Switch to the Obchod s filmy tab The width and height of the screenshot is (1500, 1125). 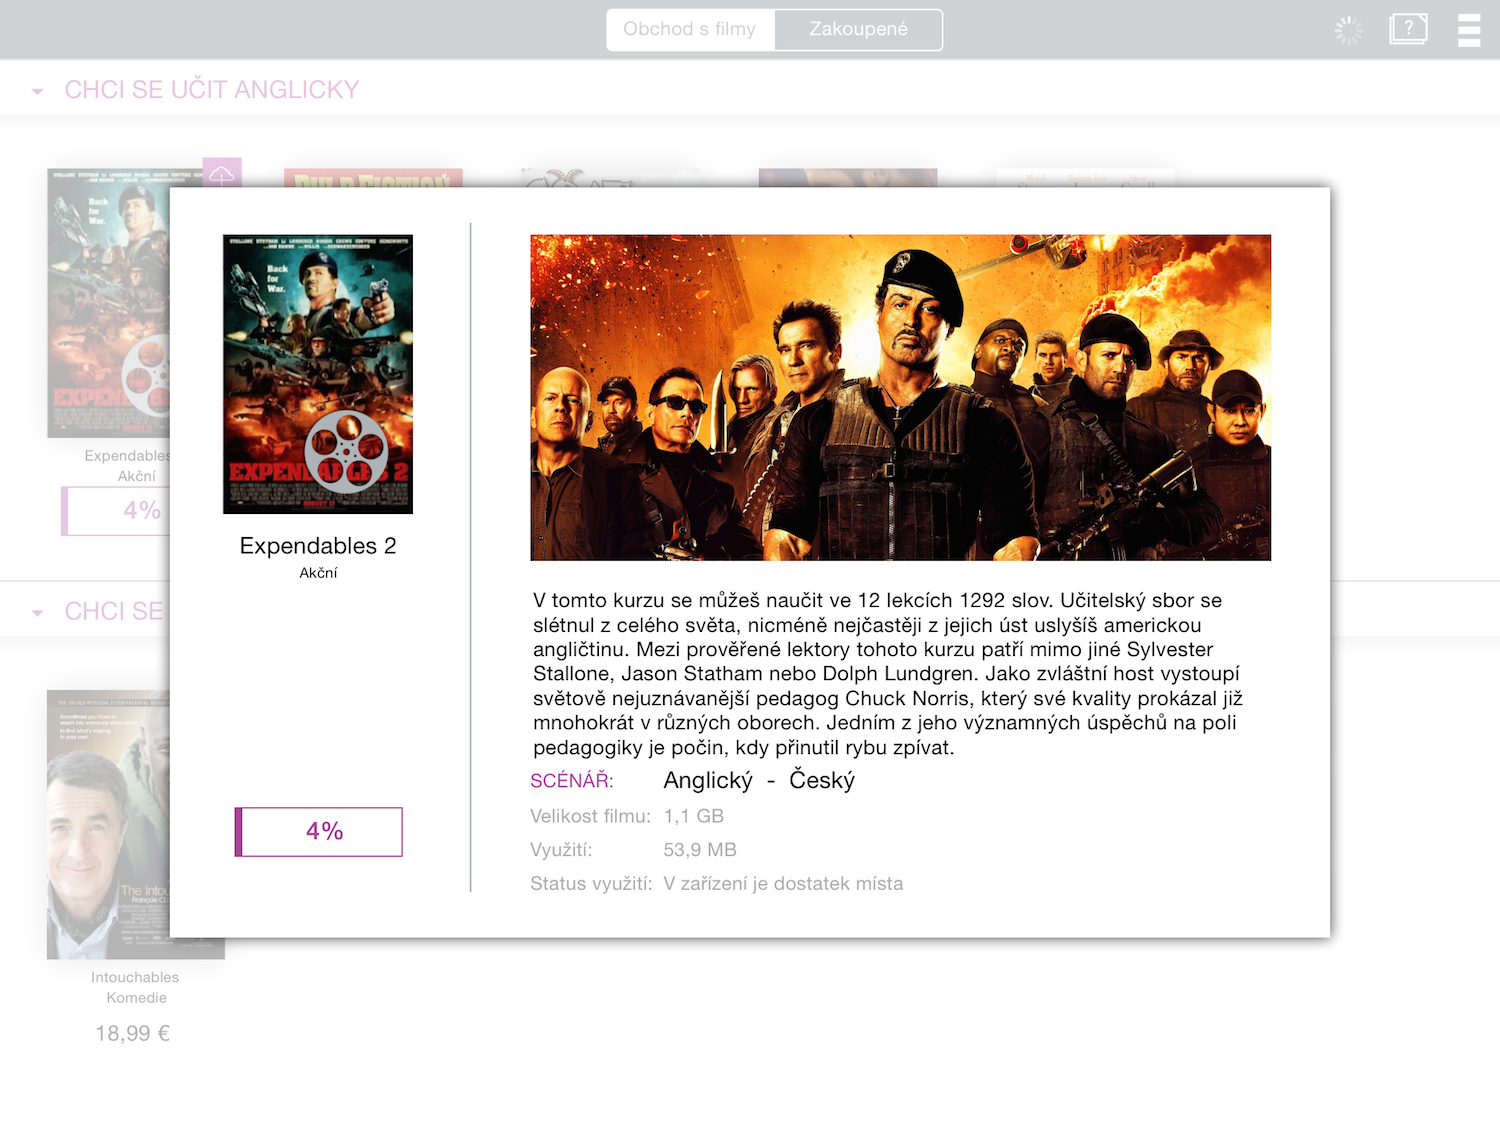click(690, 30)
